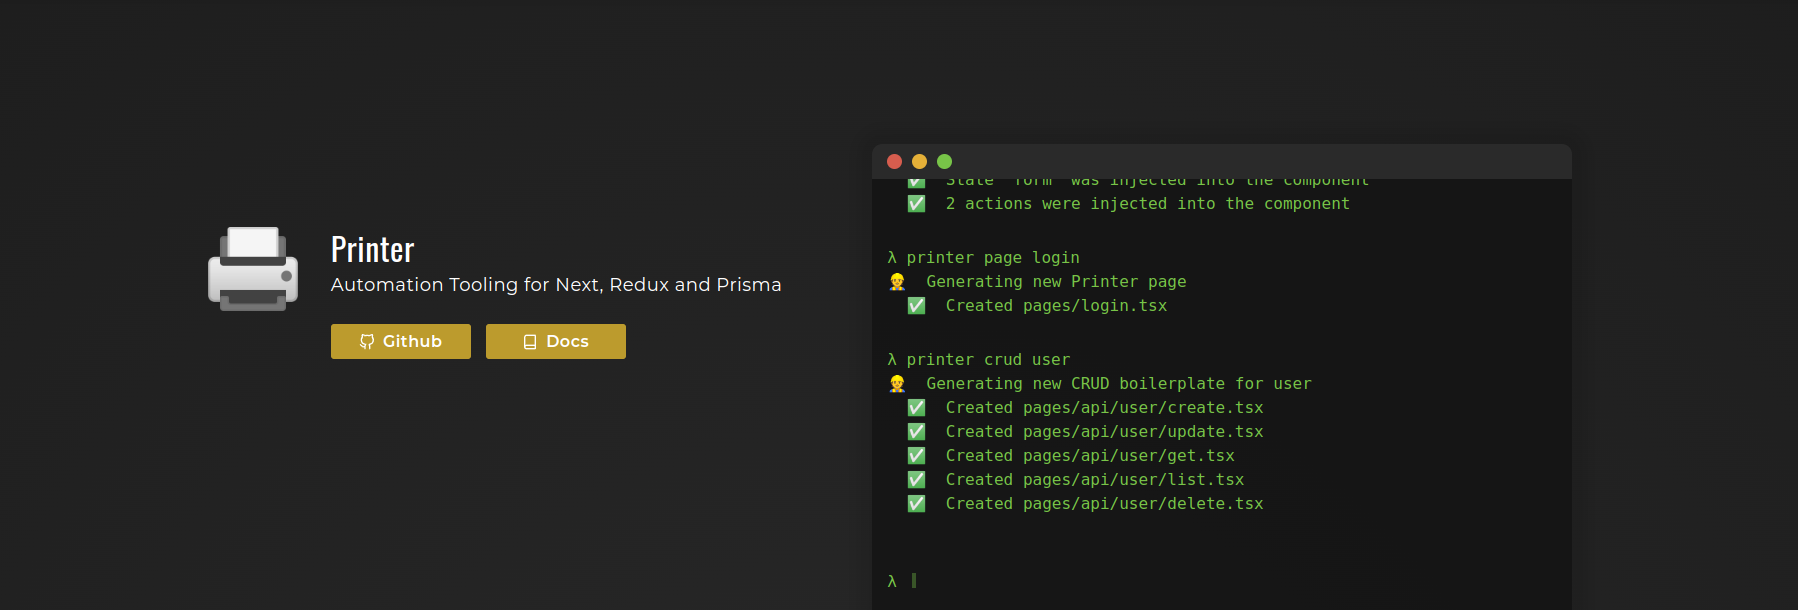Click the Automation Tooling tagline text
Viewport: 1798px width, 610px height.
(556, 285)
